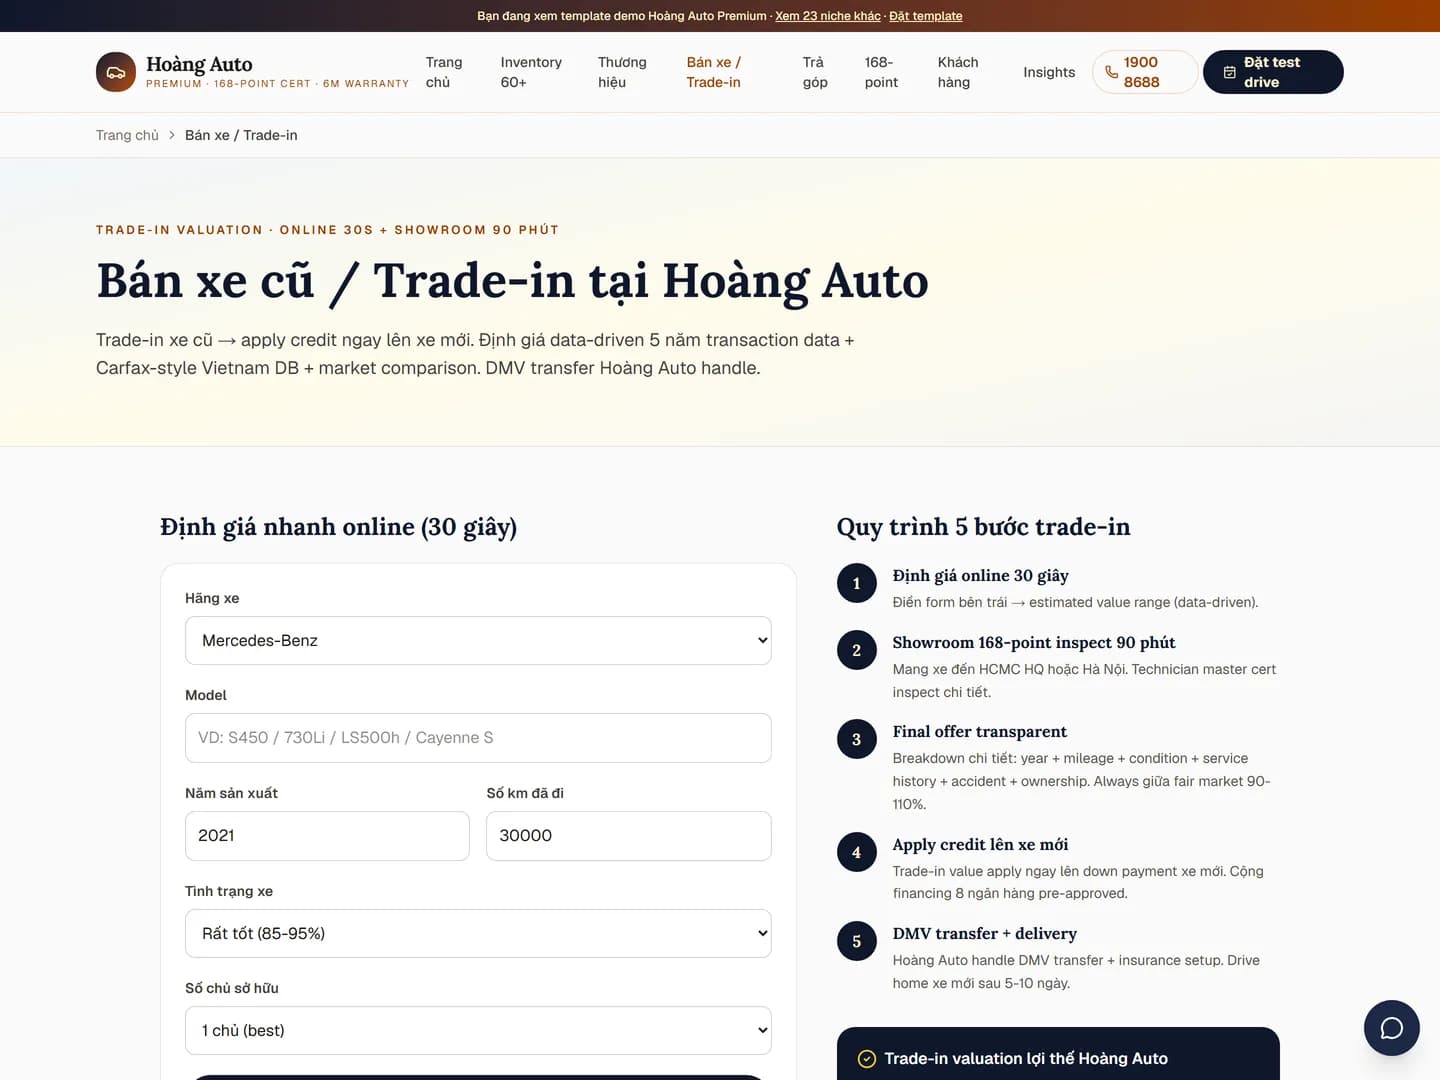The width and height of the screenshot is (1440, 1080).
Task: Click Trang chủ in the breadcrumb
Action: pos(127,135)
